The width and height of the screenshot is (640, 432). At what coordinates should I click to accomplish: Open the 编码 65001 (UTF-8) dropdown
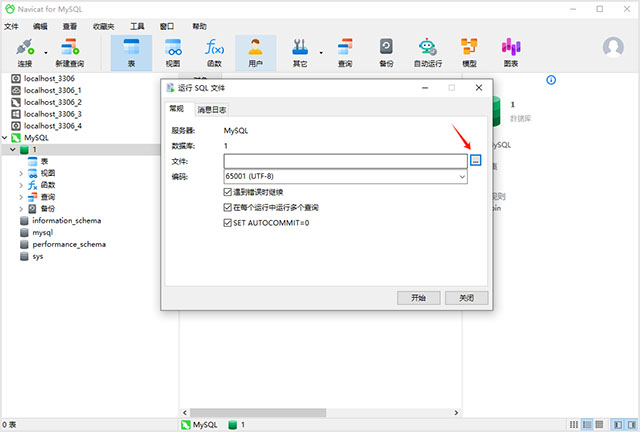[x=345, y=176]
